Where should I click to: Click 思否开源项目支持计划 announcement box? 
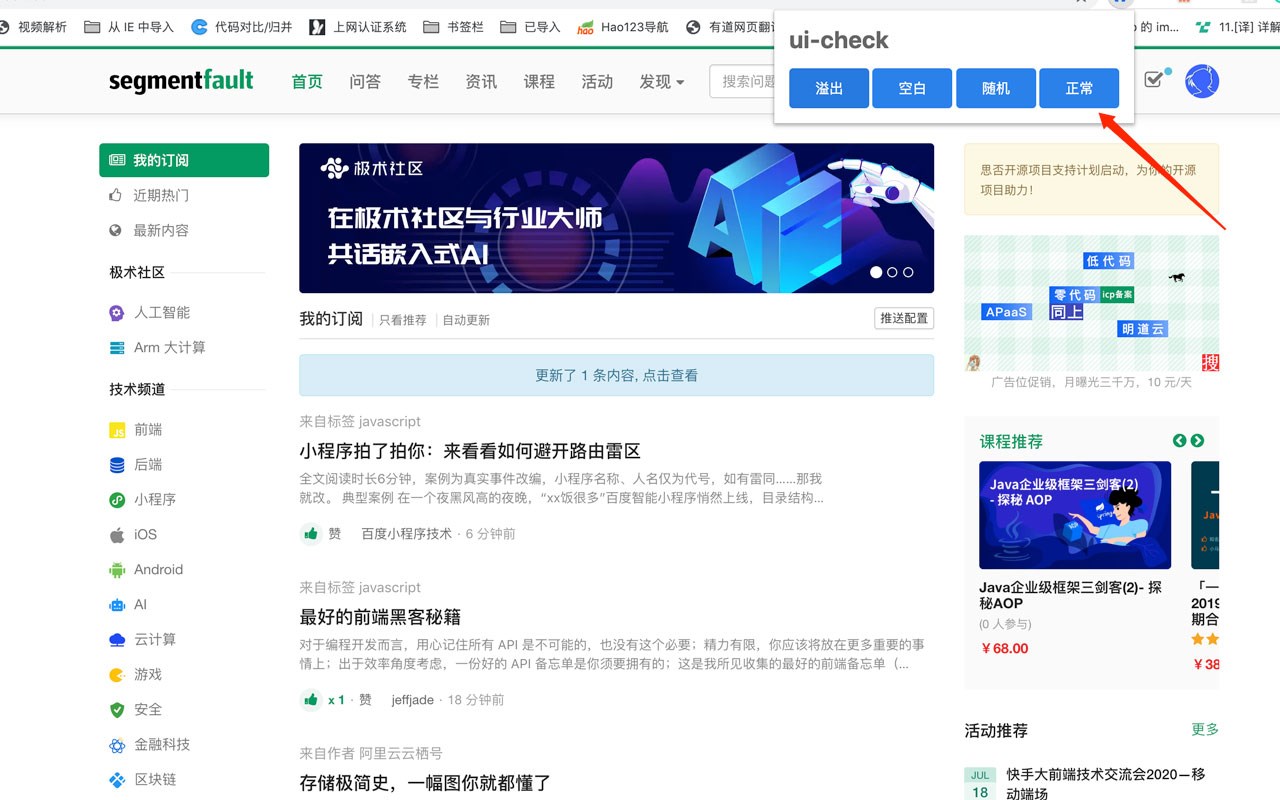pyautogui.click(x=1091, y=179)
